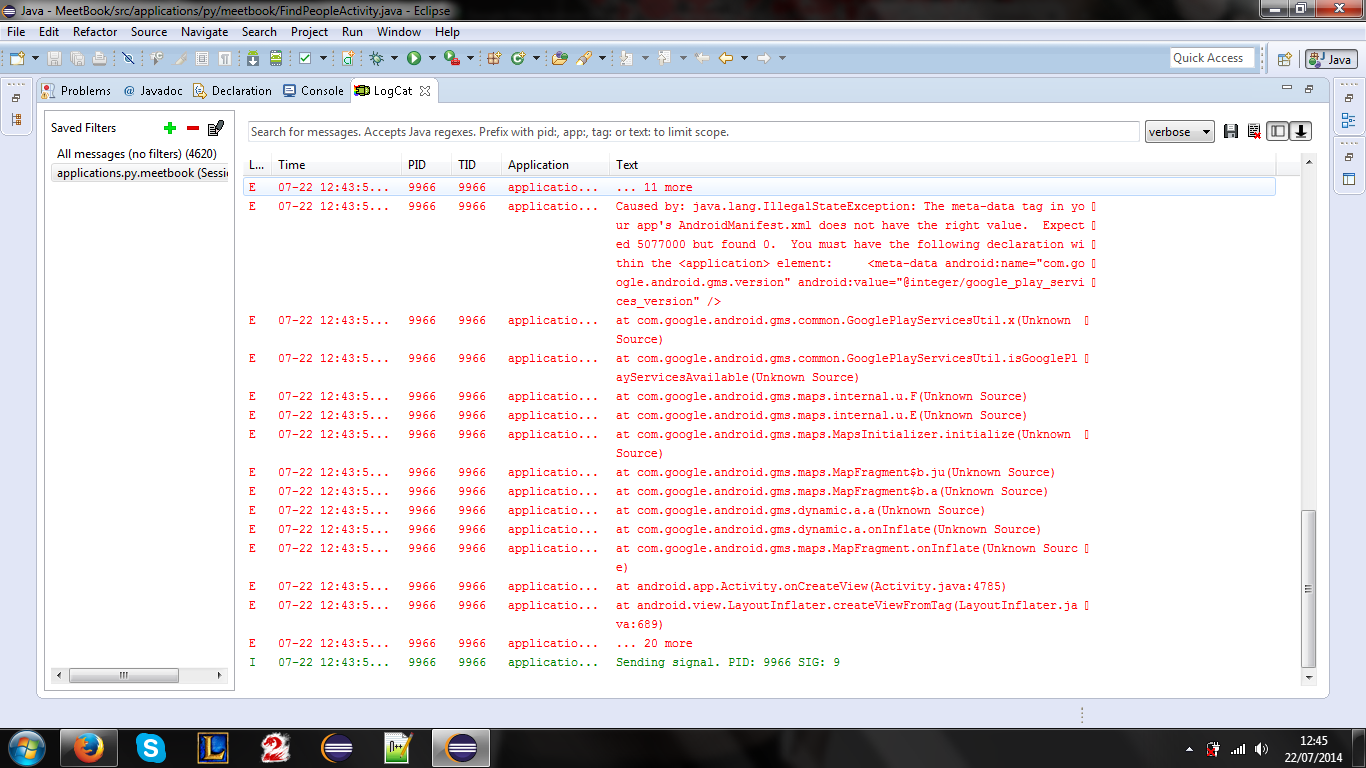Expand the Debug configurations dropdown arrow

pyautogui.click(x=393, y=58)
